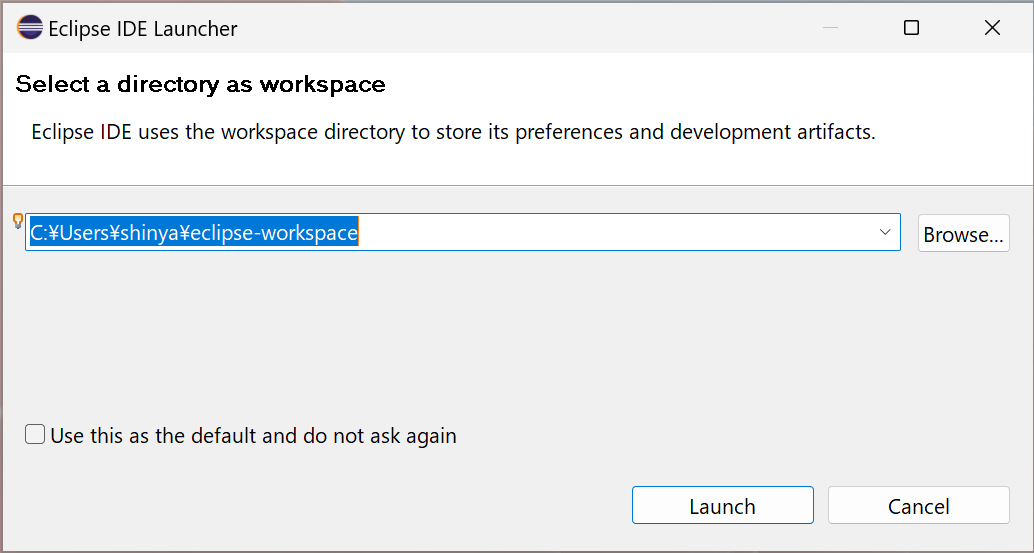Screen dimensions: 1034x553
Task: Click the 'Eclipse IDE Launcher' window title
Action: 143,28
